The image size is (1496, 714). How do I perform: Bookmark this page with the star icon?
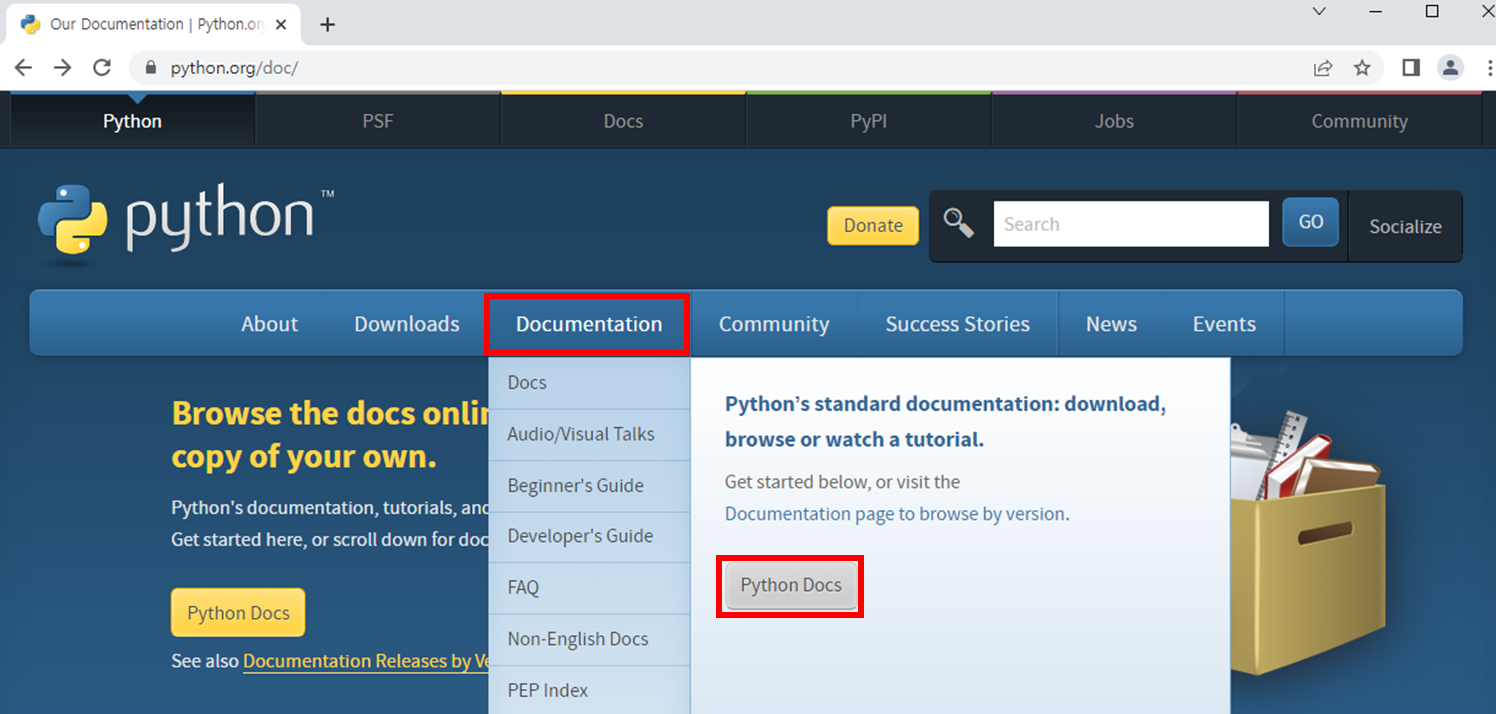[x=1362, y=68]
